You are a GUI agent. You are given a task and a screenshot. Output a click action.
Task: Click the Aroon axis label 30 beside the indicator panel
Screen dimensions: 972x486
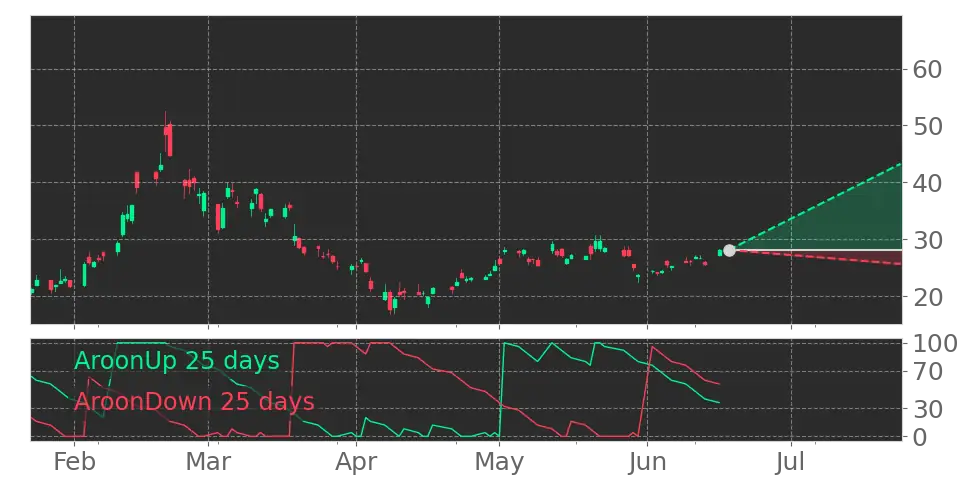[x=927, y=409]
